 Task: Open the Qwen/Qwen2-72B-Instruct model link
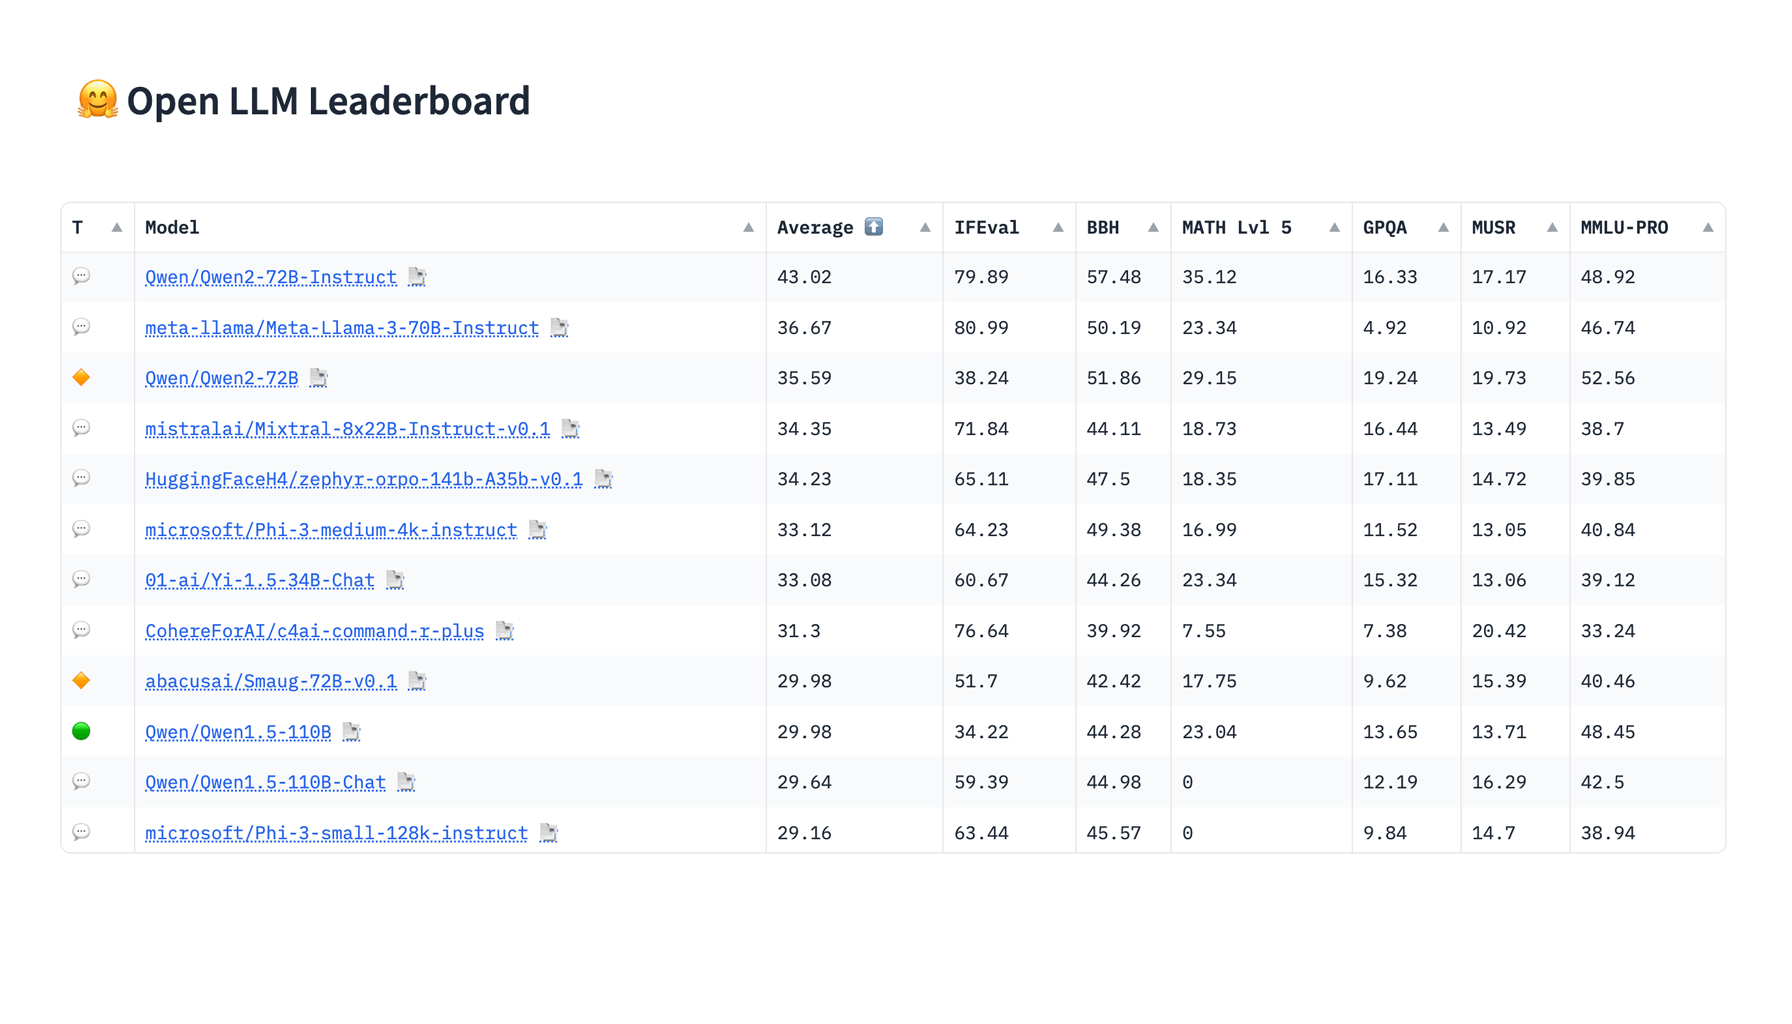click(x=271, y=277)
